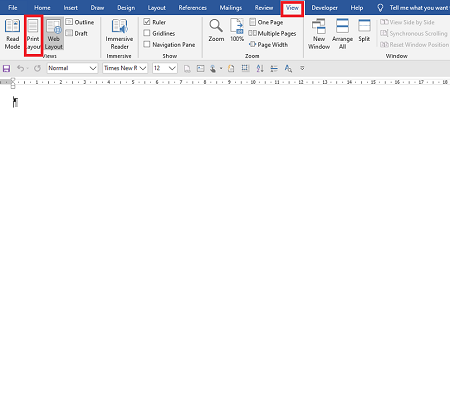450x415 pixels.
Task: Switch to the Insert tab
Action: point(71,8)
